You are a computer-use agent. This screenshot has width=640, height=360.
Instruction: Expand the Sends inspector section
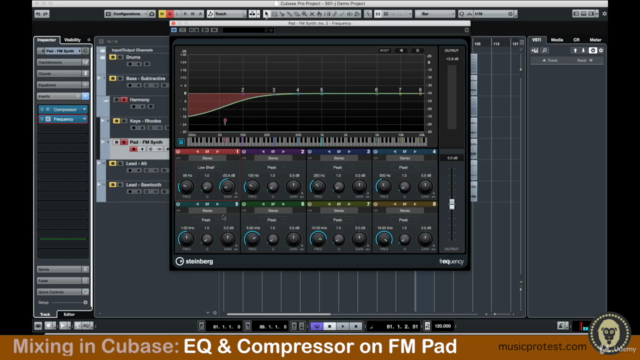[63, 269]
